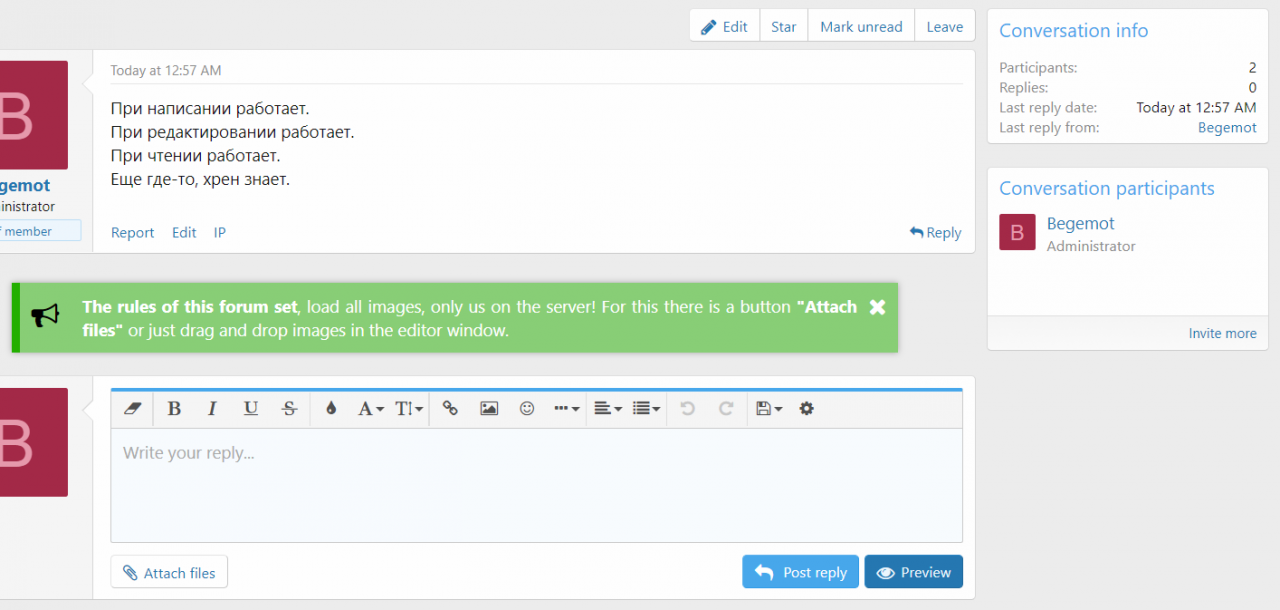Click the insert link icon

click(x=450, y=408)
